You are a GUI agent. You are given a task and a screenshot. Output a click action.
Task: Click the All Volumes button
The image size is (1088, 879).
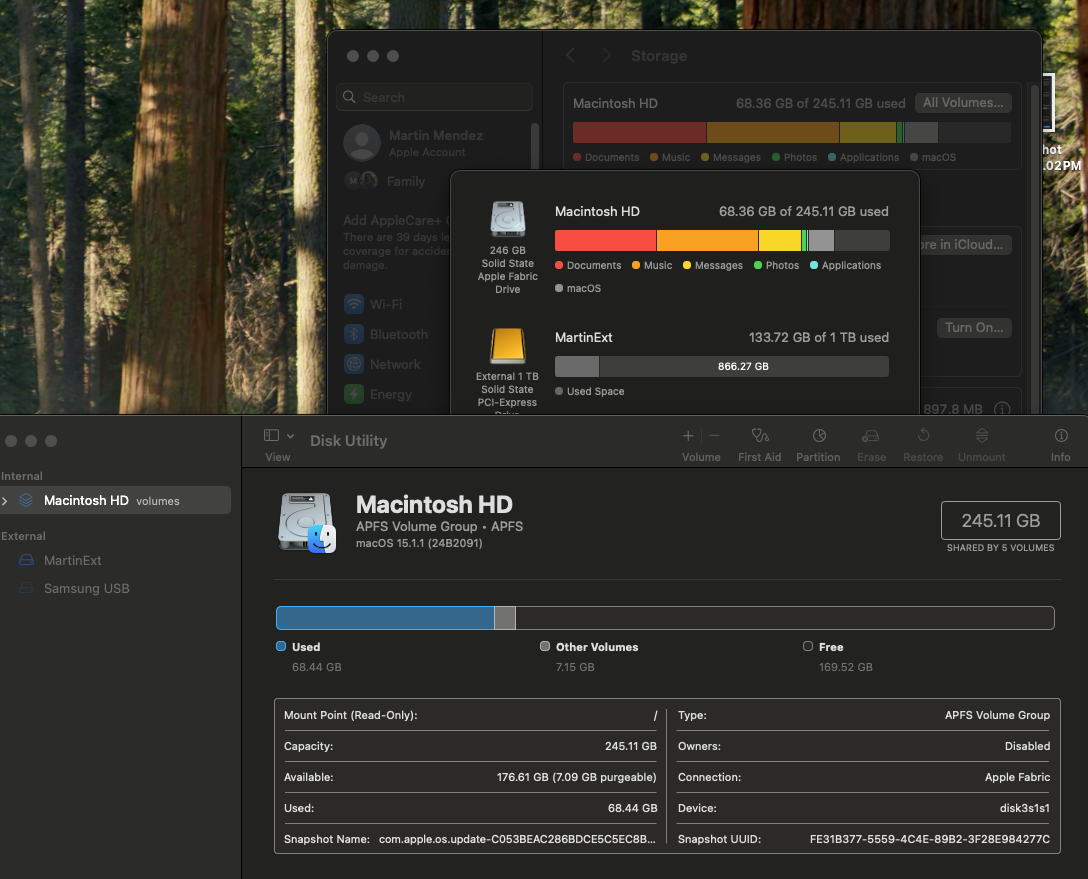click(x=962, y=103)
